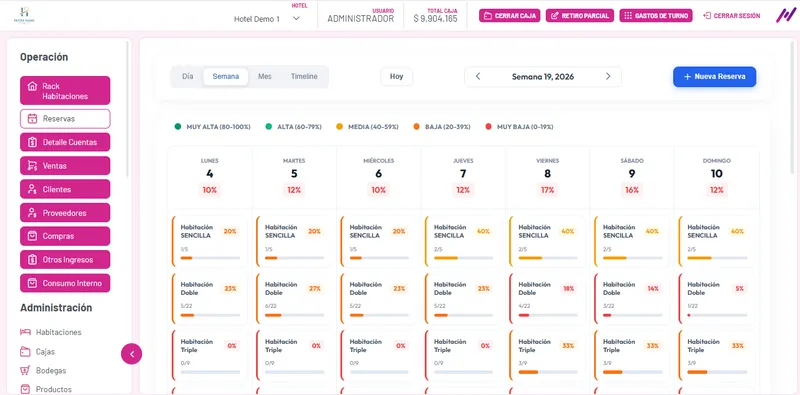Image resolution: width=800 pixels, height=395 pixels.
Task: Click the Miércoles 6 day header
Action: [379, 178]
